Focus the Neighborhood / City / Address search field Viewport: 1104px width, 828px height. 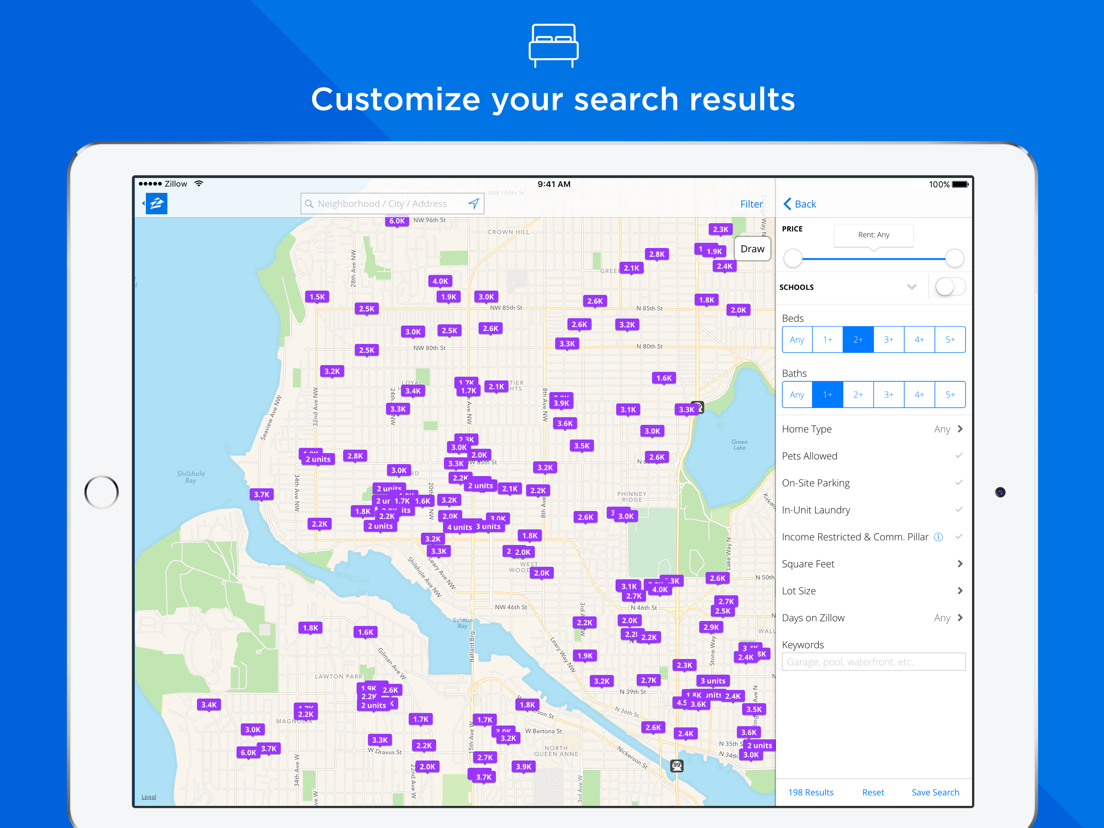[x=392, y=203]
